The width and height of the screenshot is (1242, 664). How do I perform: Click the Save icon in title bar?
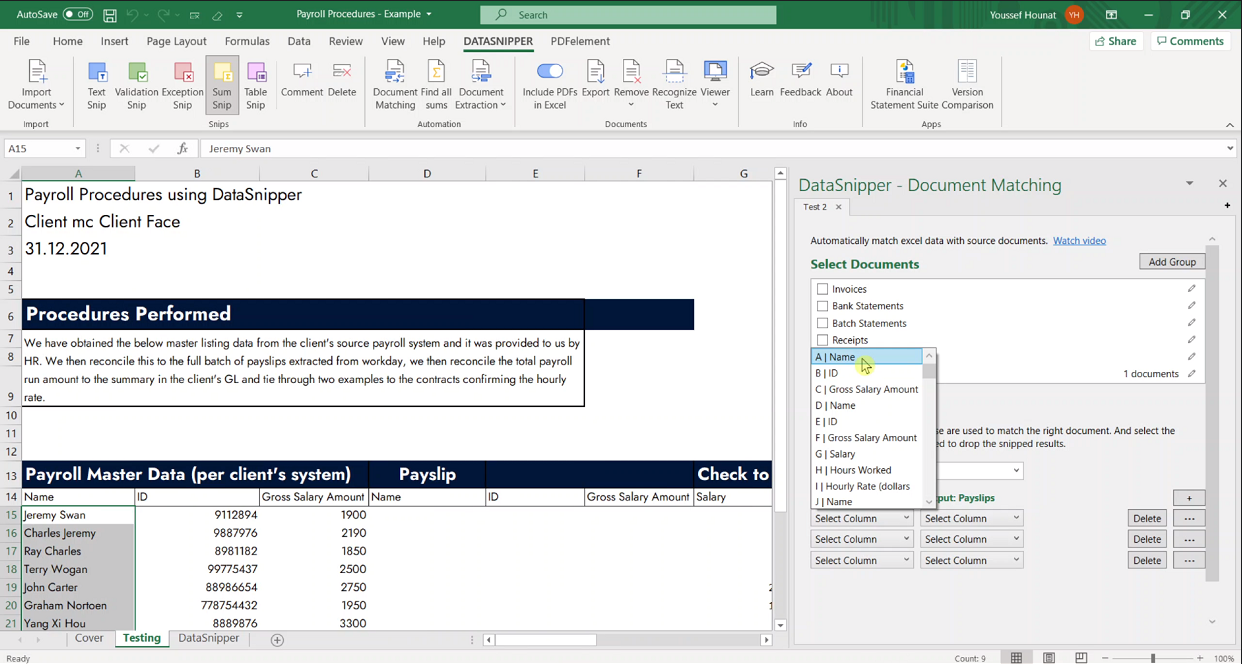(x=110, y=15)
